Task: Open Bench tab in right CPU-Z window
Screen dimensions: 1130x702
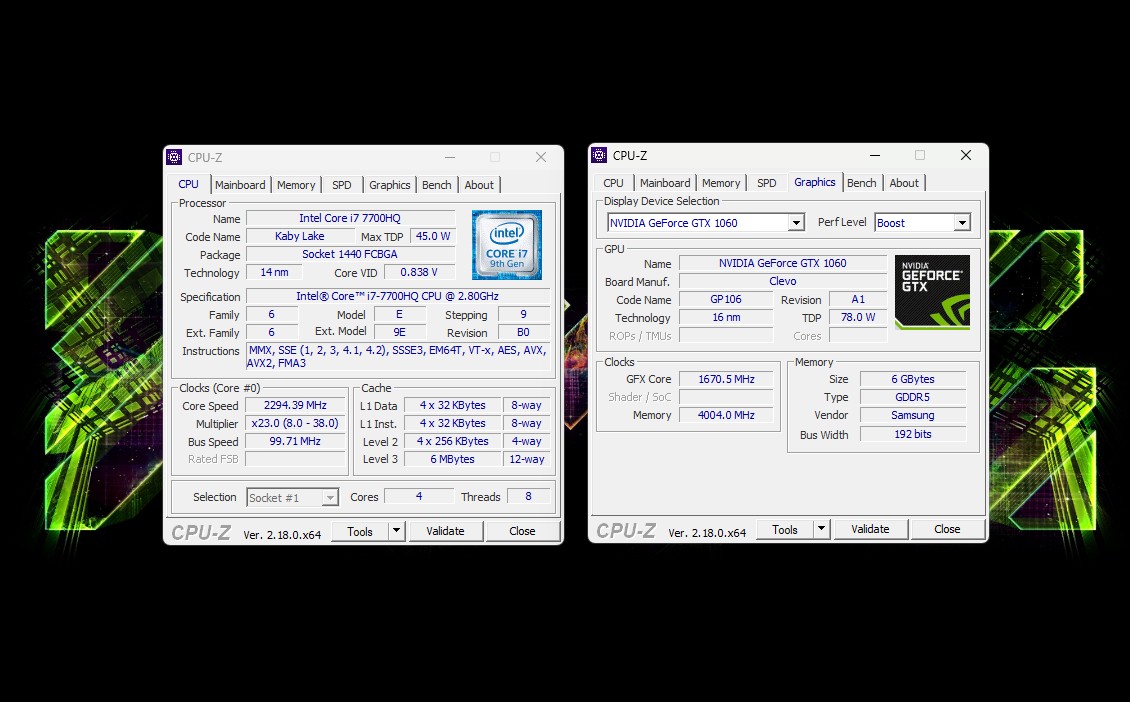Action: coord(862,183)
